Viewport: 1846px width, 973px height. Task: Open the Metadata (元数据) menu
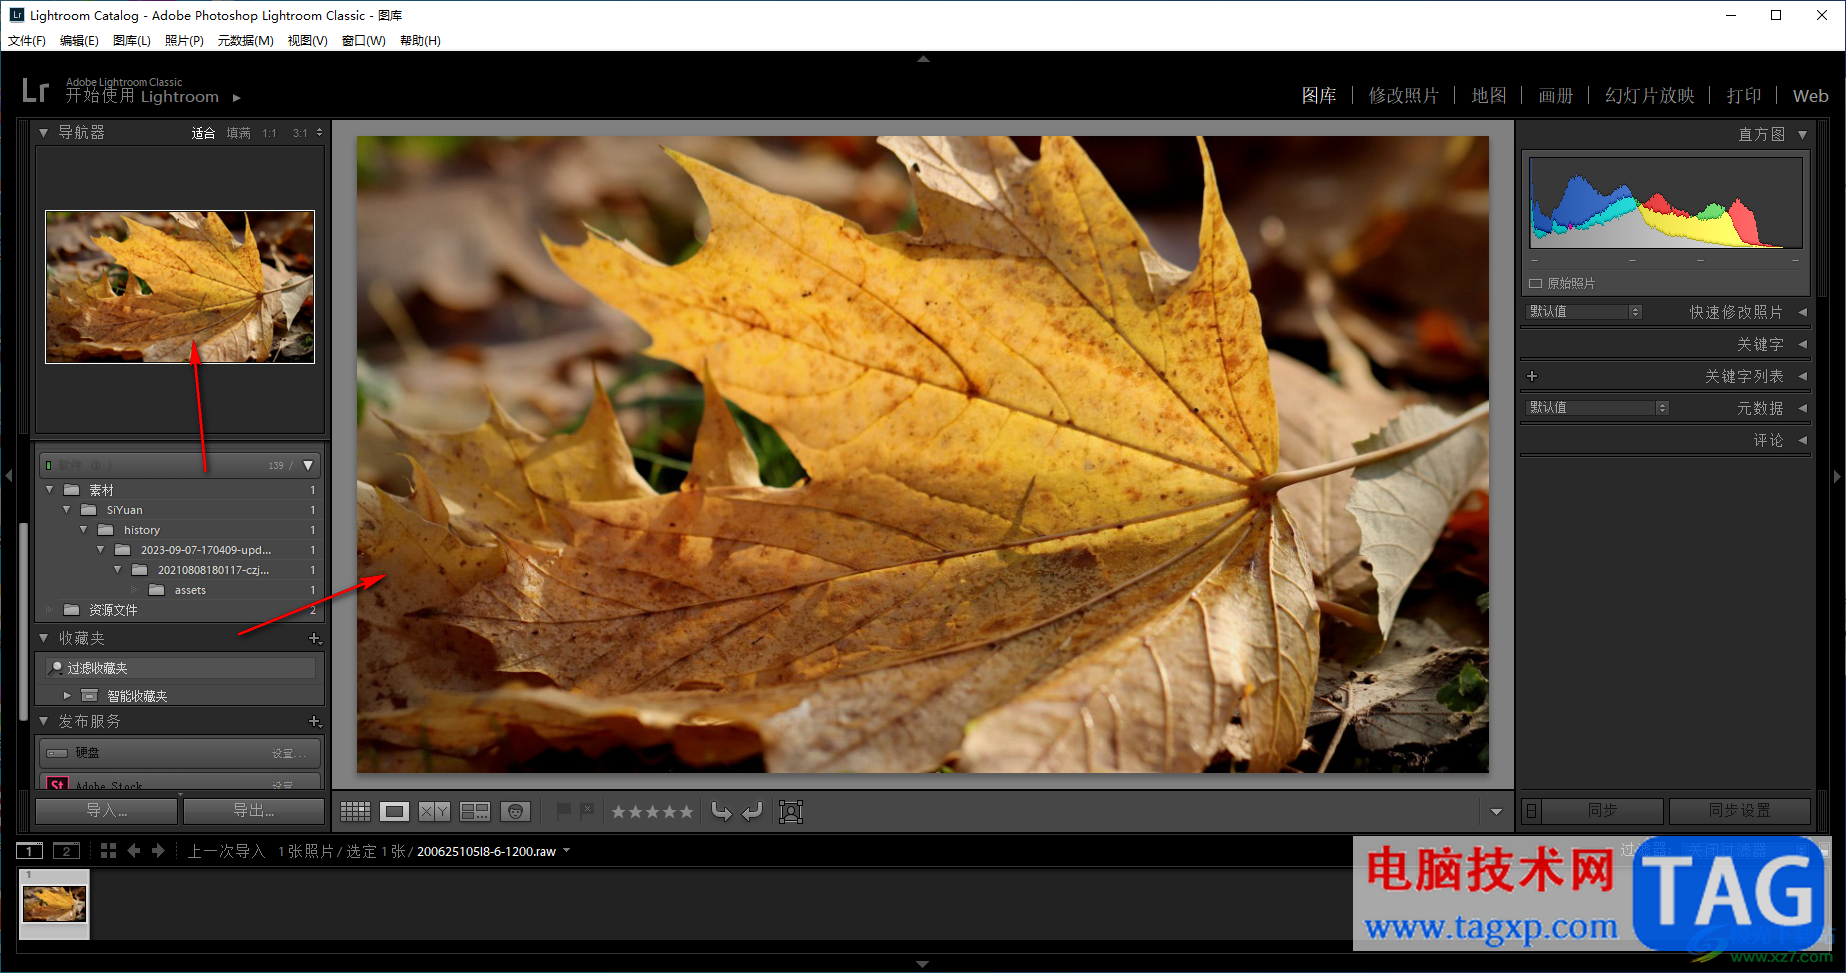click(246, 41)
